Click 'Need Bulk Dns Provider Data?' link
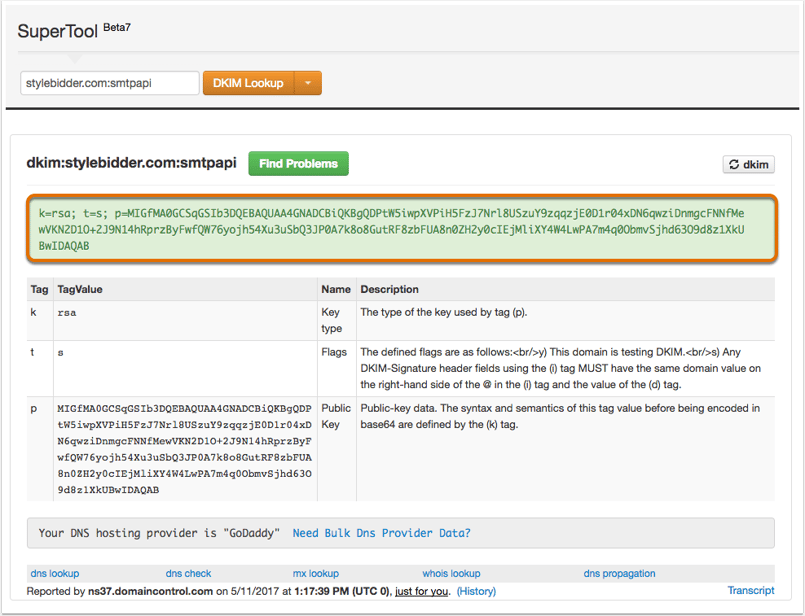This screenshot has width=805, height=616. pyautogui.click(x=381, y=533)
